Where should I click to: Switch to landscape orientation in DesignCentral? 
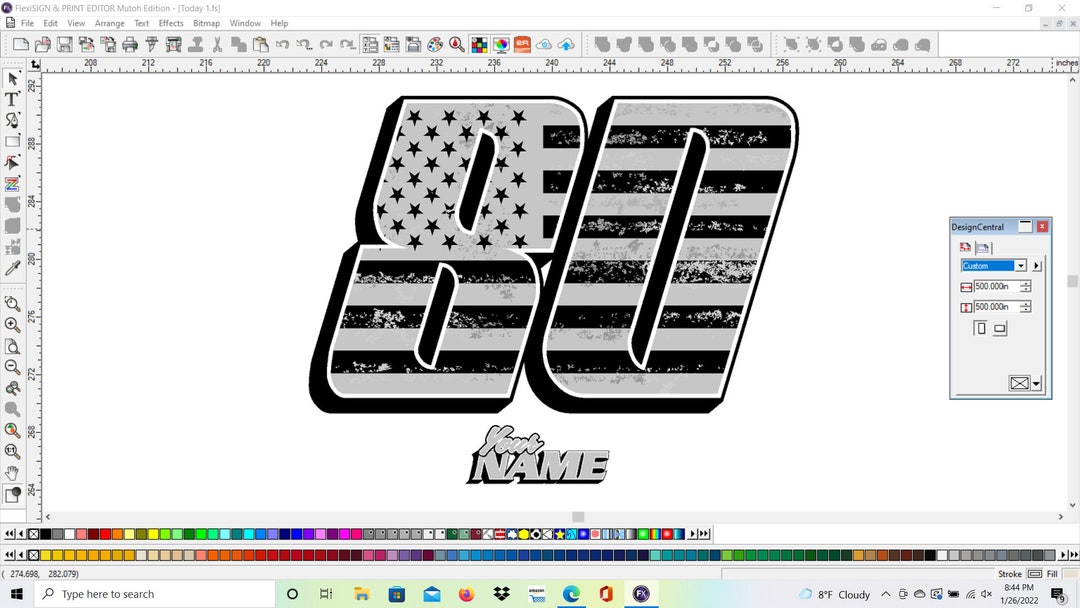tap(999, 327)
